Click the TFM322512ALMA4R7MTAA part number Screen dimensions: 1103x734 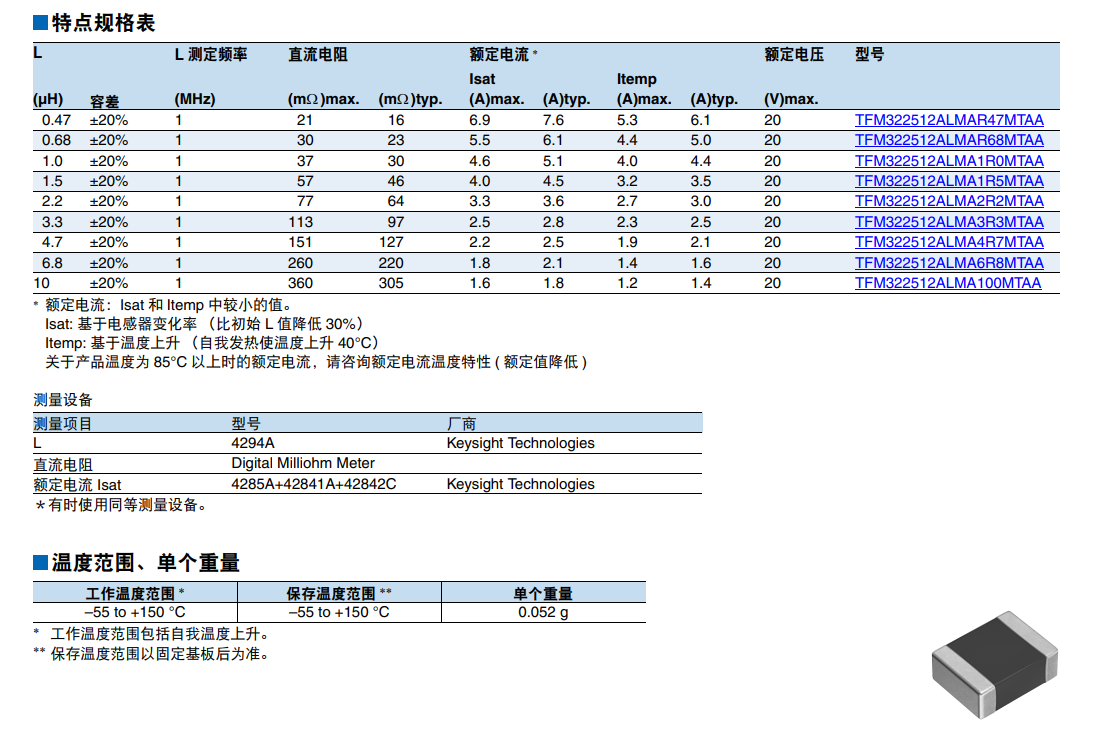pos(948,242)
